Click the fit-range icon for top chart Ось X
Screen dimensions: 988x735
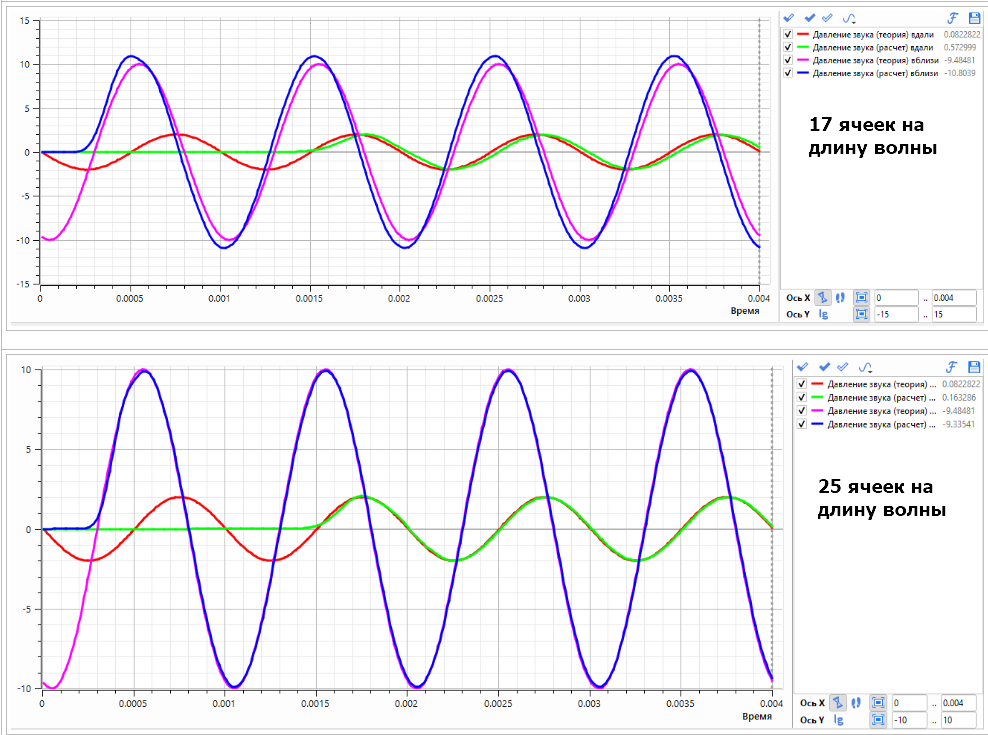tap(860, 298)
